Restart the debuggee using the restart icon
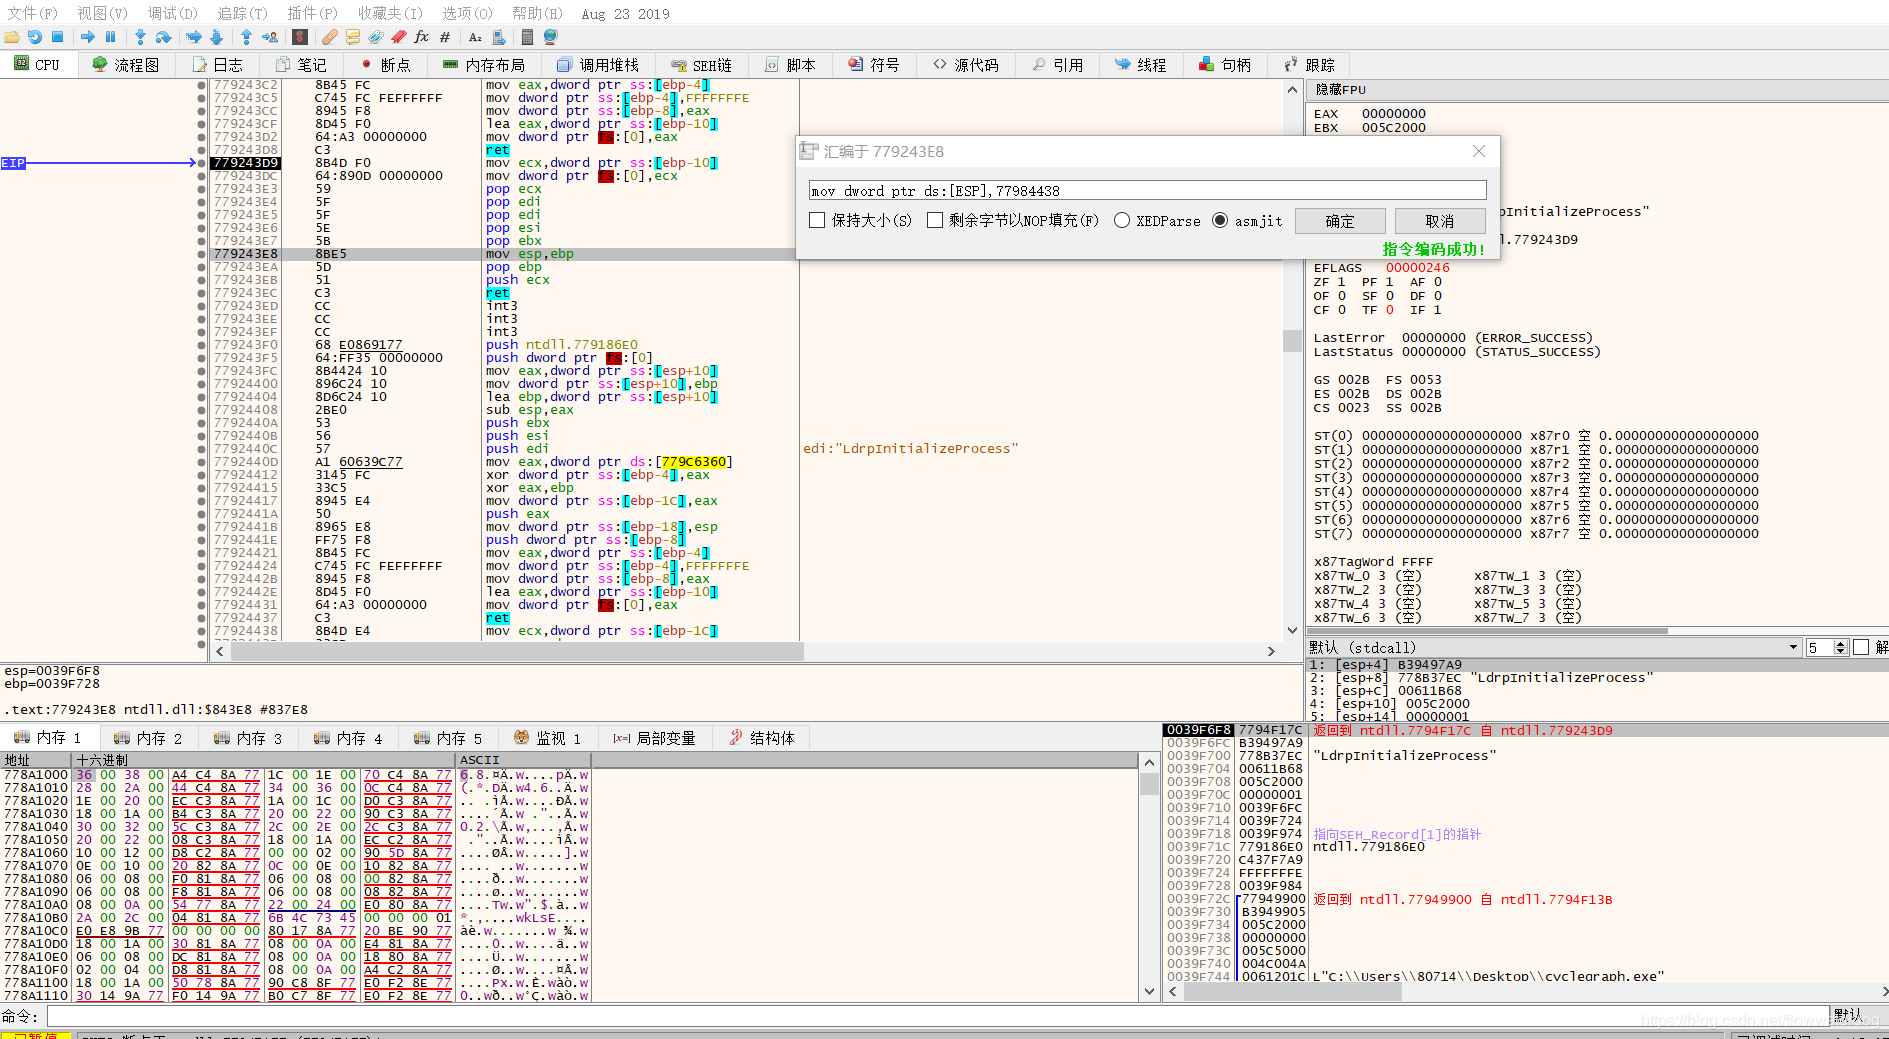Viewport: 1889px width, 1039px height. (x=35, y=37)
